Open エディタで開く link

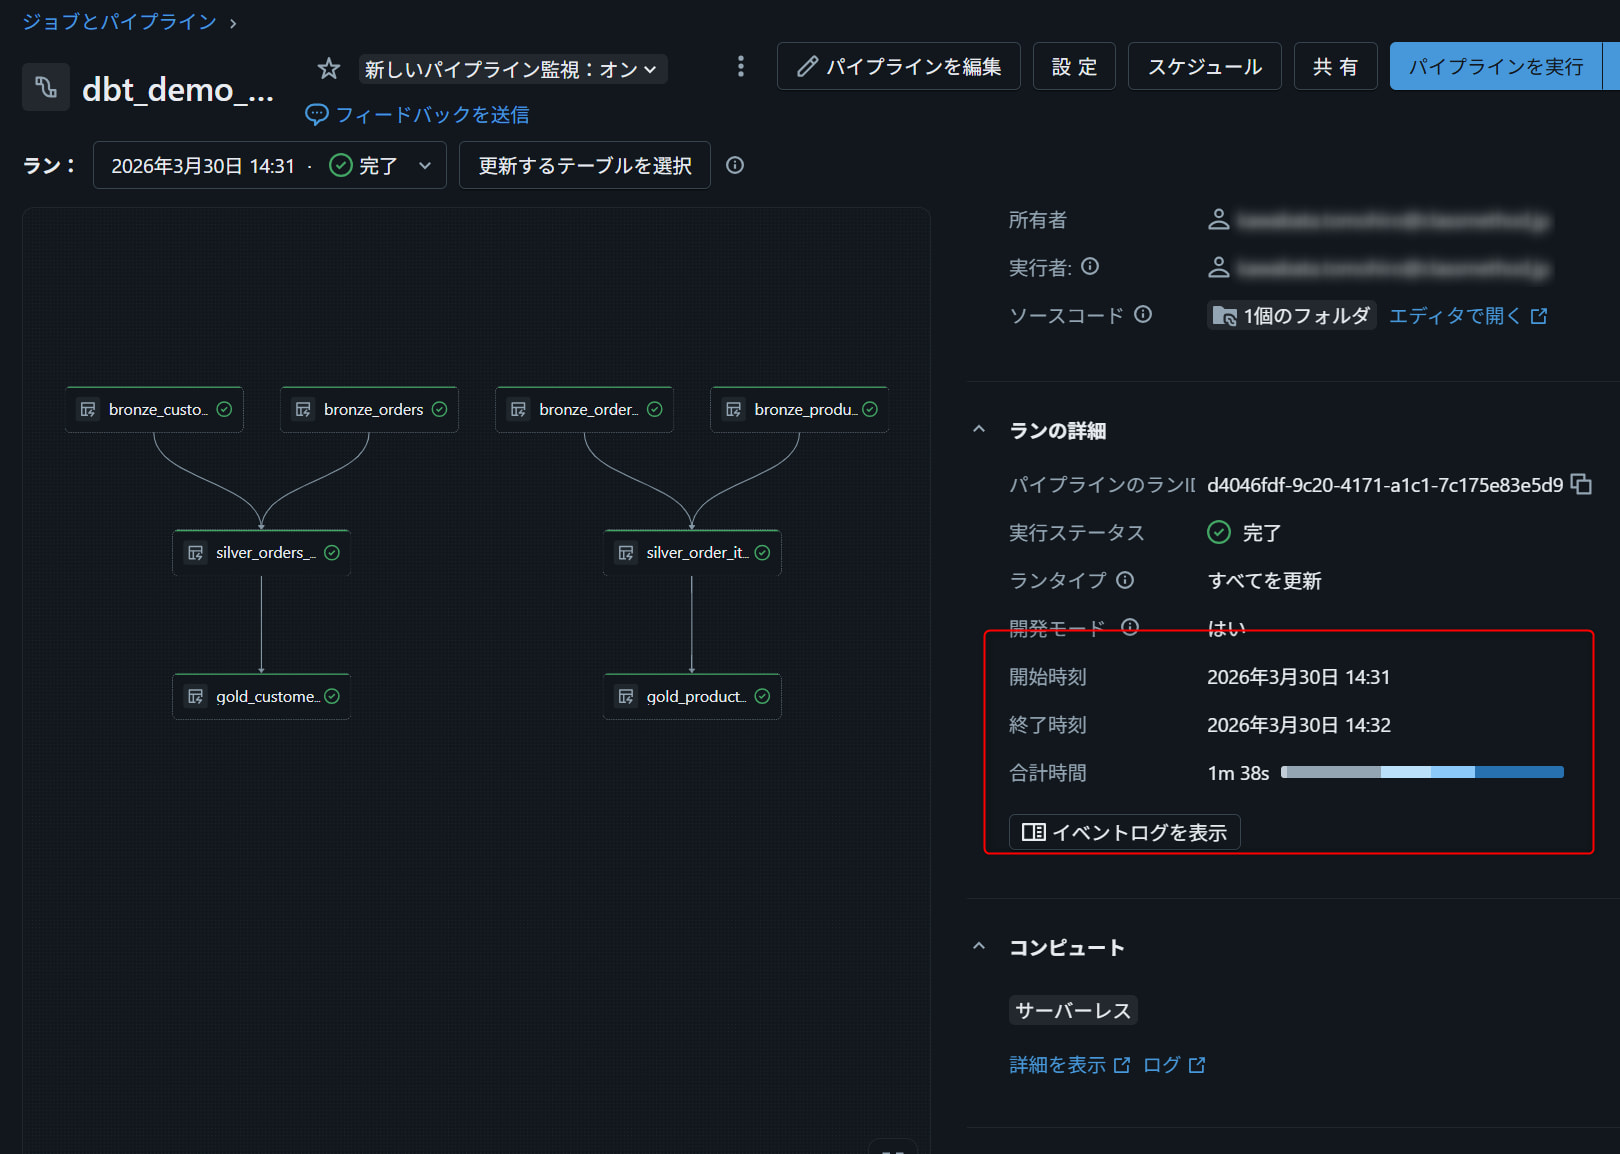tap(1468, 316)
